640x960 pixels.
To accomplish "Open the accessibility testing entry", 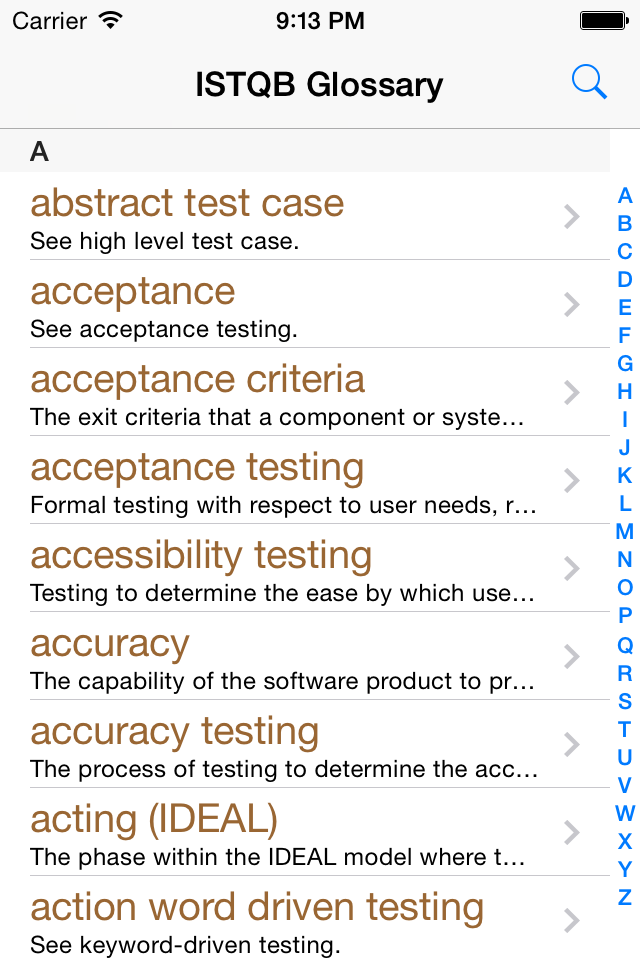I will coord(305,568).
